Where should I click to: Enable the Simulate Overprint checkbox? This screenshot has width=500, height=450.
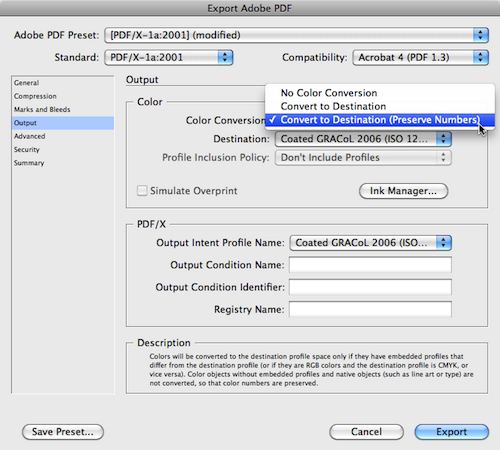142,191
